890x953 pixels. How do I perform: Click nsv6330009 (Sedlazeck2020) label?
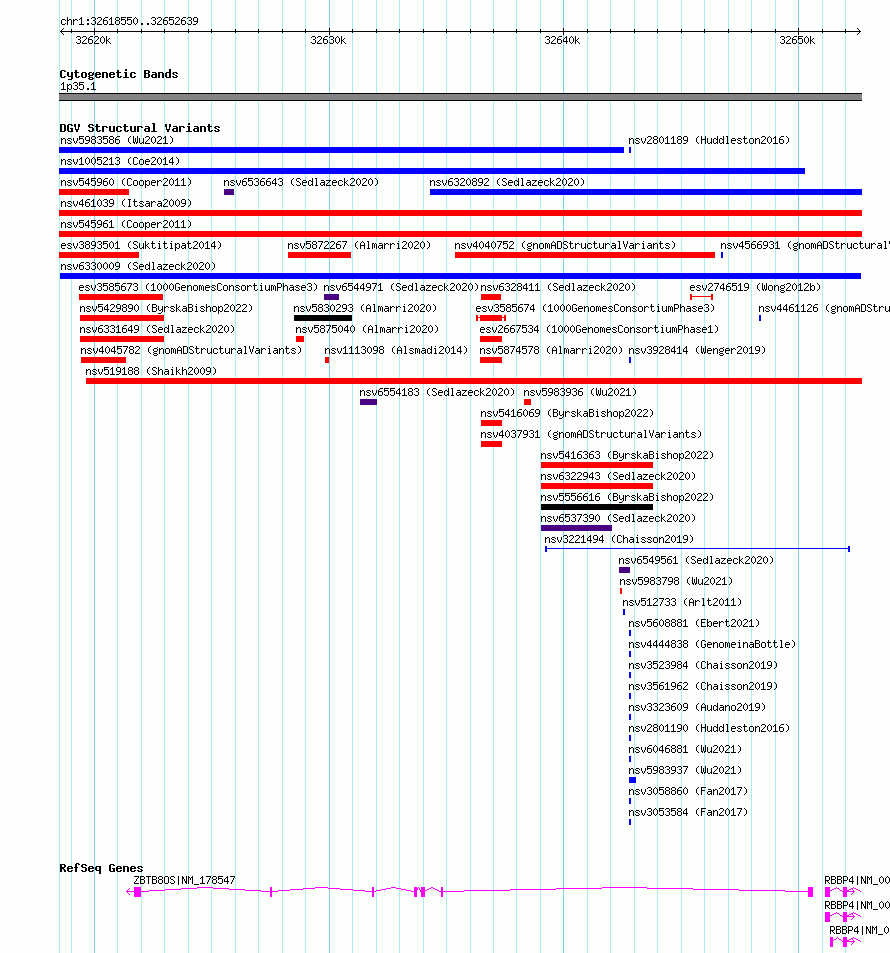[x=138, y=266]
